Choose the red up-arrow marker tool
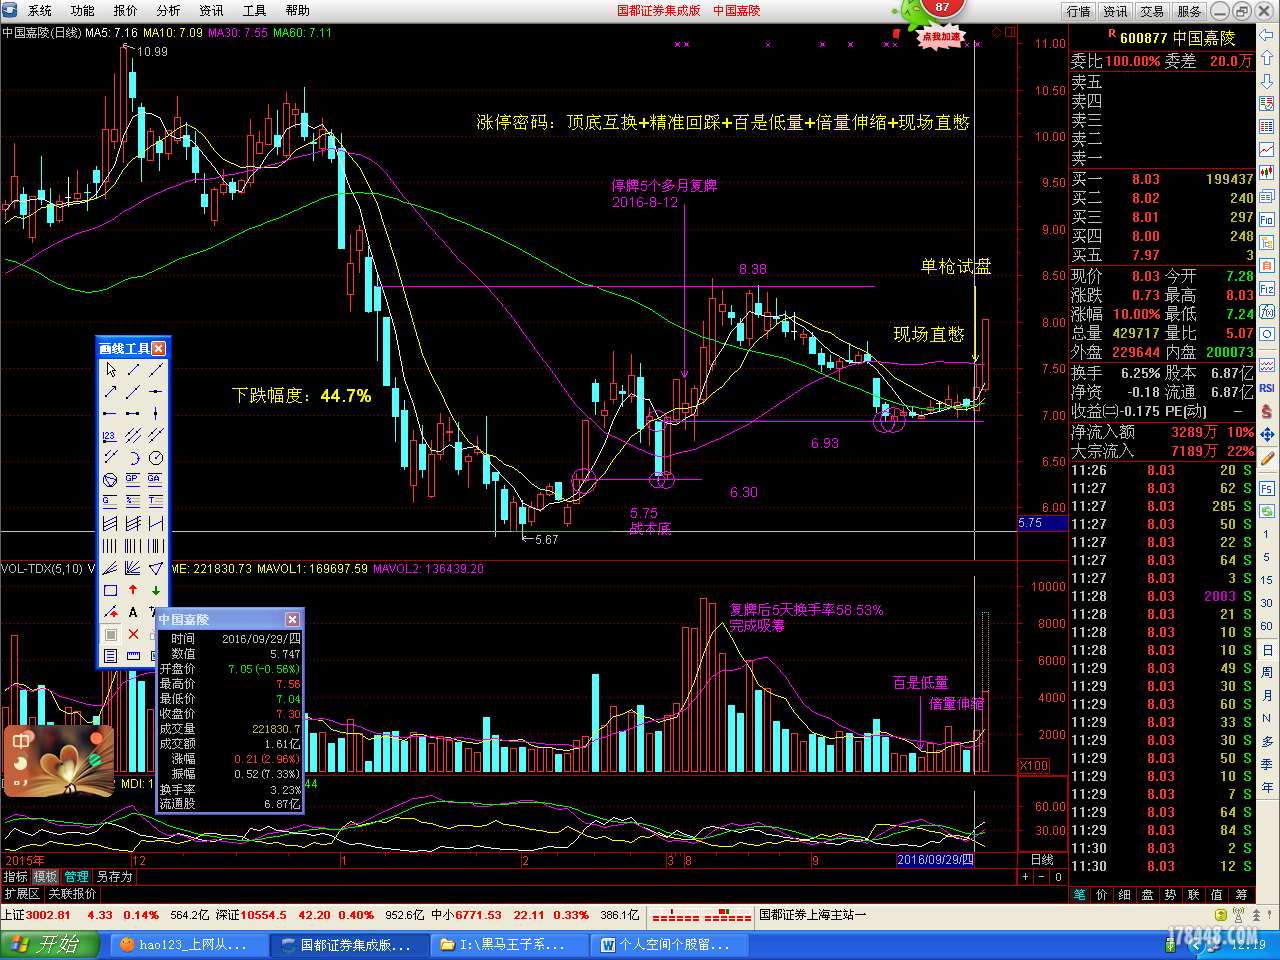 (x=133, y=589)
